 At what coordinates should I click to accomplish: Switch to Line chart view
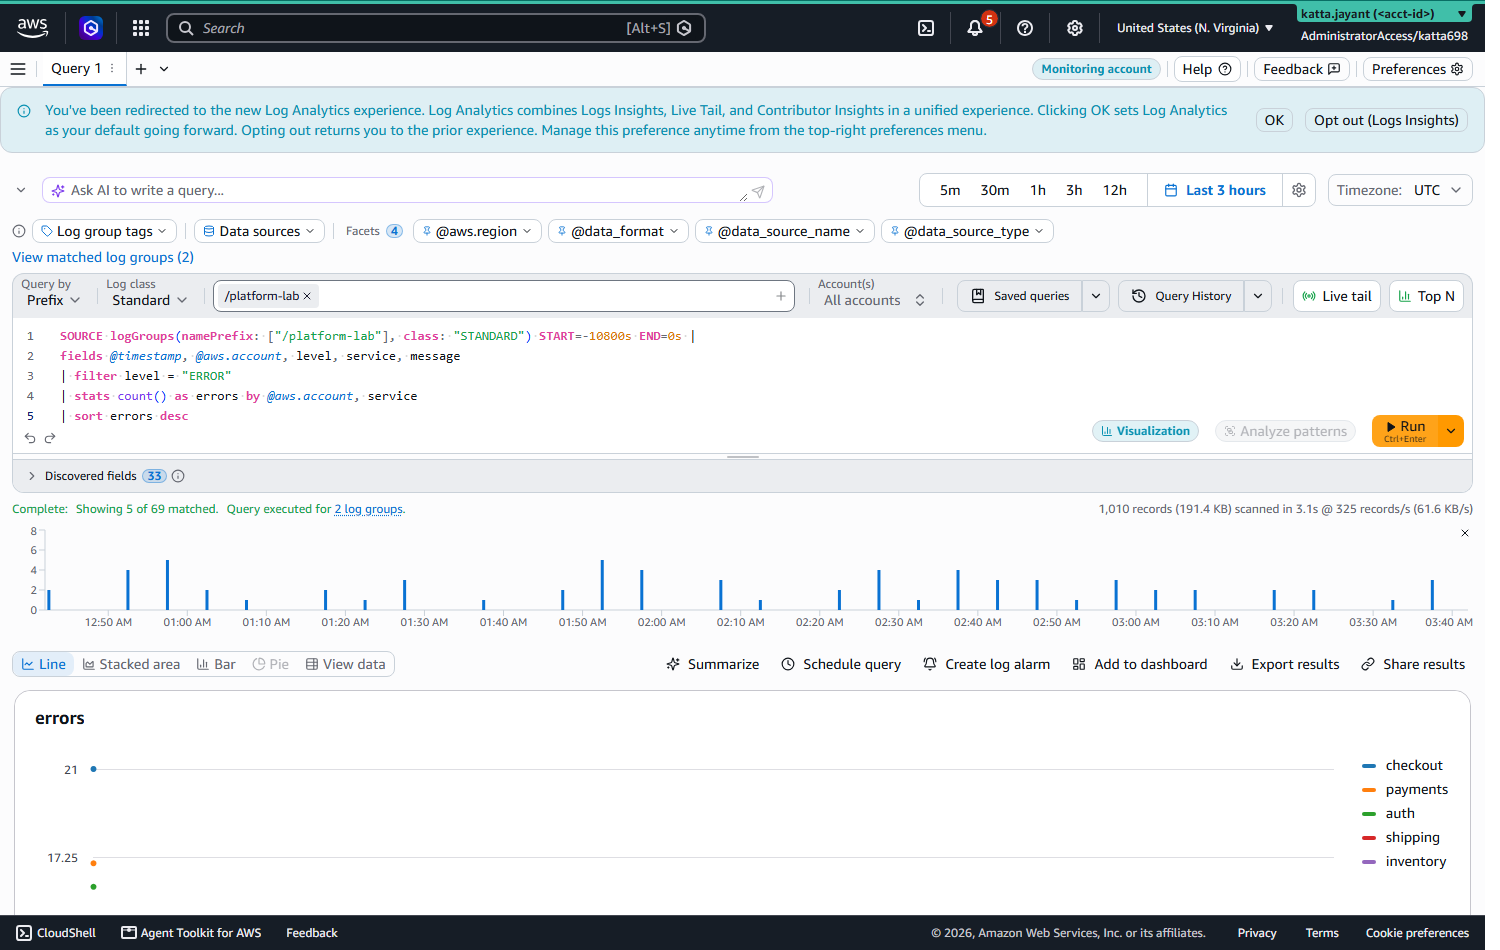pyautogui.click(x=44, y=664)
